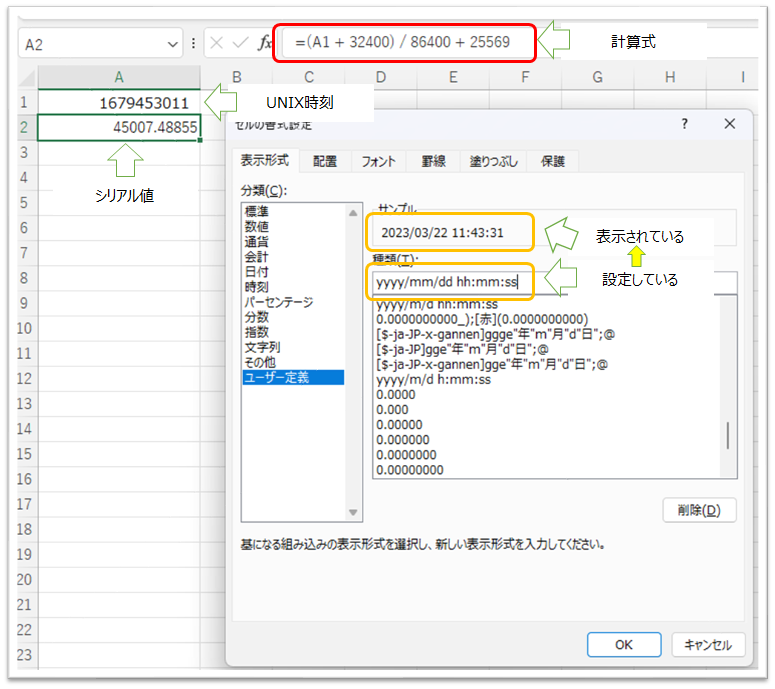This screenshot has height=689, width=775.
Task: Open the Name Box dropdown arrow
Action: click(x=172, y=44)
